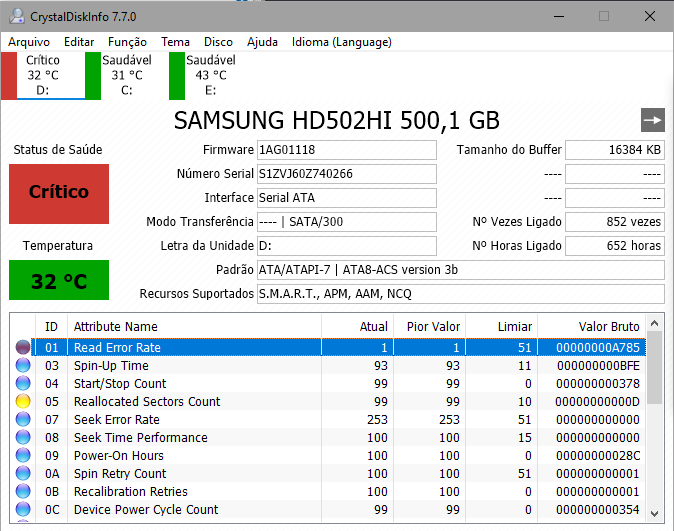Click the Spin Retry Count status orb
The width and height of the screenshot is (674, 531).
click(23, 473)
